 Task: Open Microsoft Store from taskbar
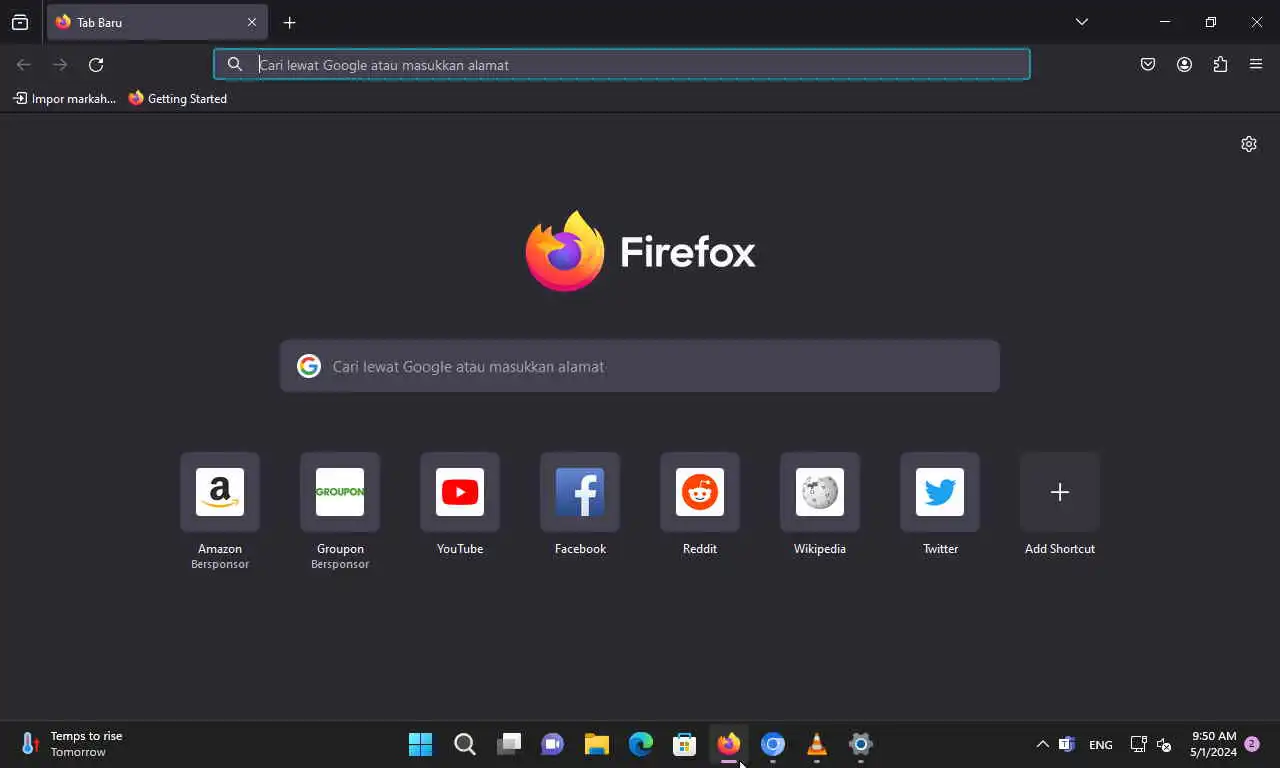point(685,744)
